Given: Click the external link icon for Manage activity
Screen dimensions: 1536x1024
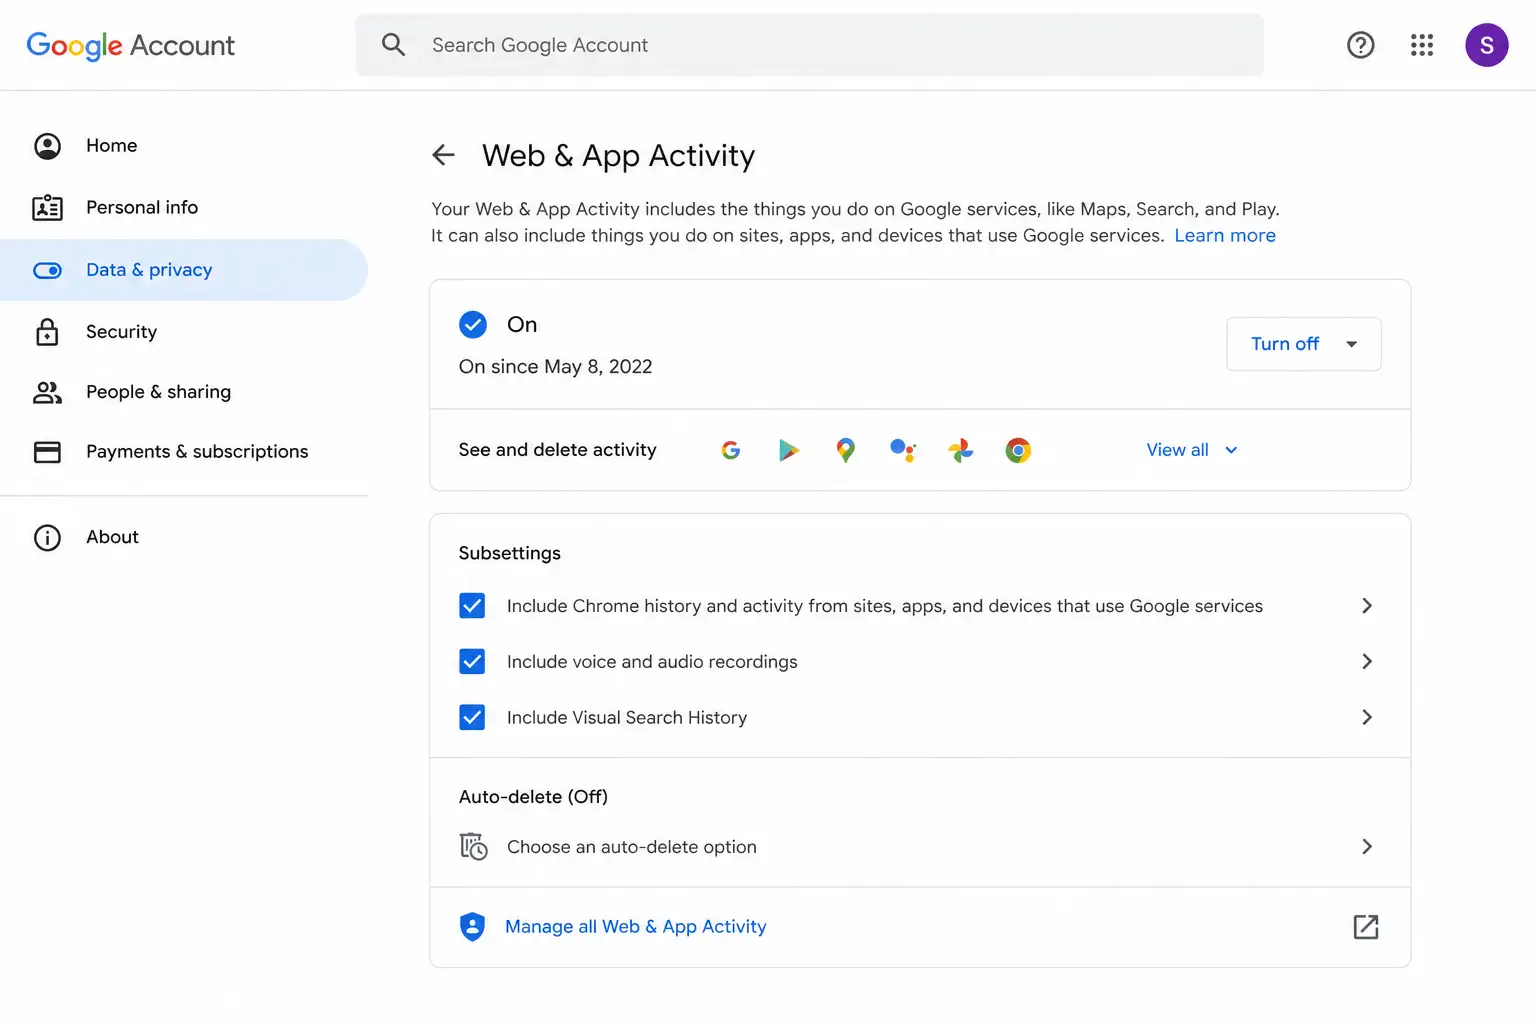Looking at the screenshot, I should coord(1366,927).
